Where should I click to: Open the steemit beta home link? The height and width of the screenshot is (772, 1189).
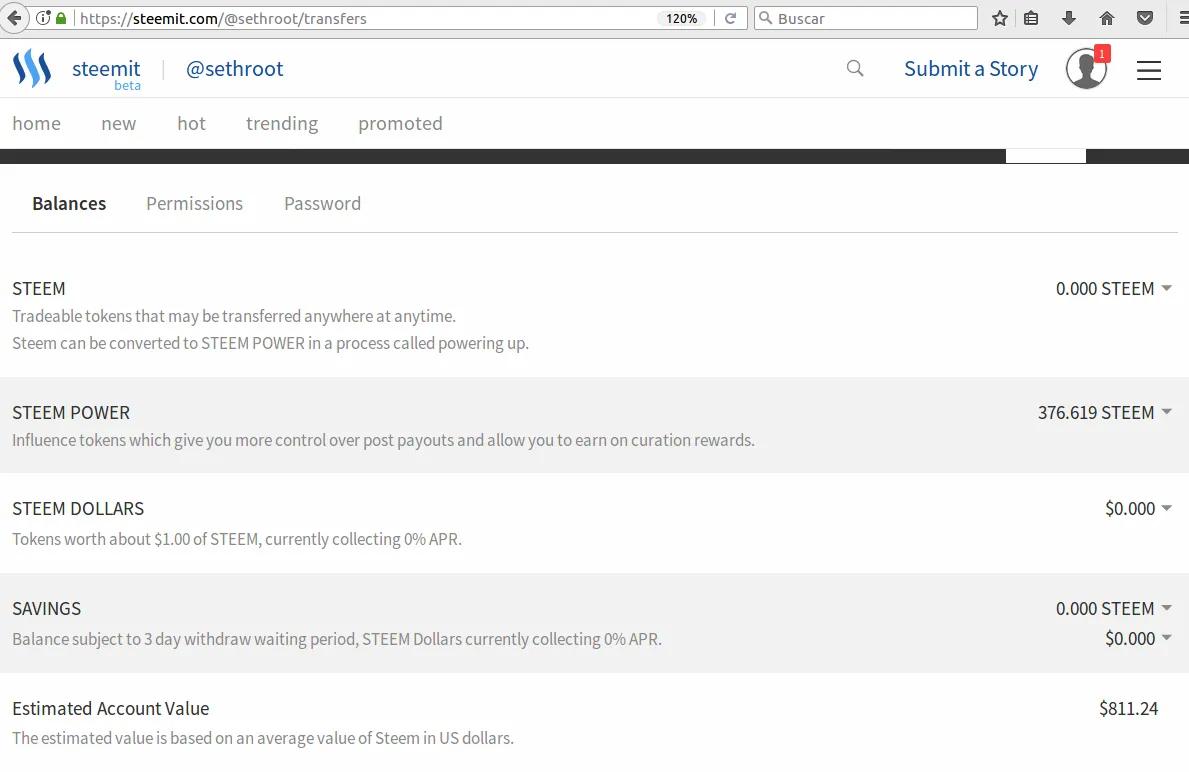point(106,74)
